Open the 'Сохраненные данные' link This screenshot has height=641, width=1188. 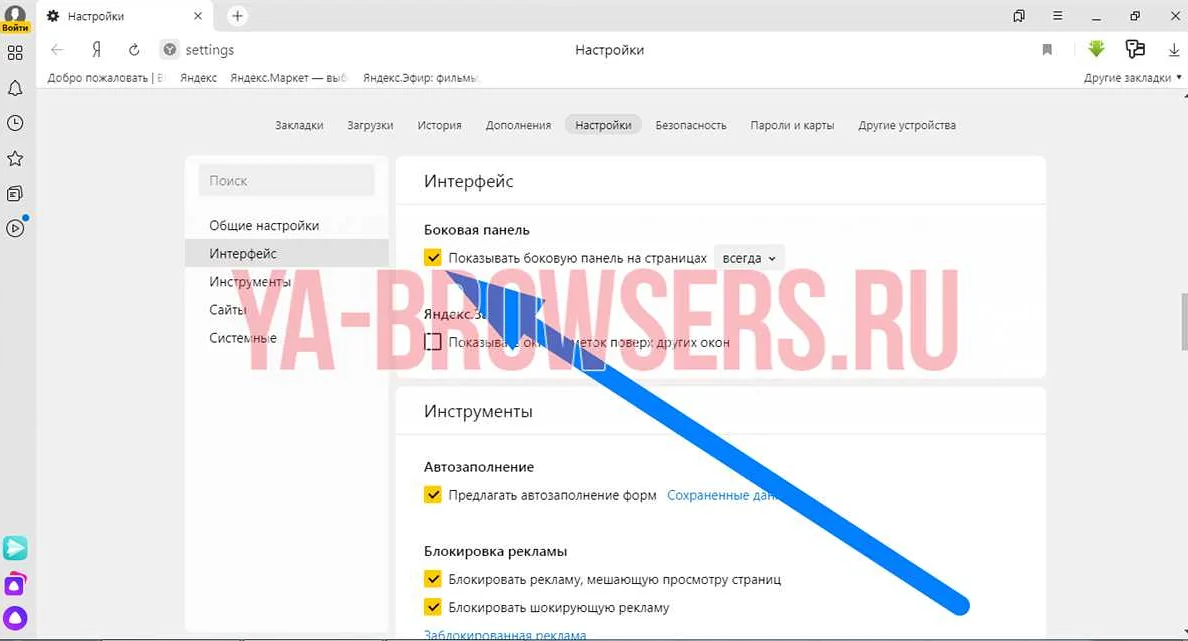[721, 495]
